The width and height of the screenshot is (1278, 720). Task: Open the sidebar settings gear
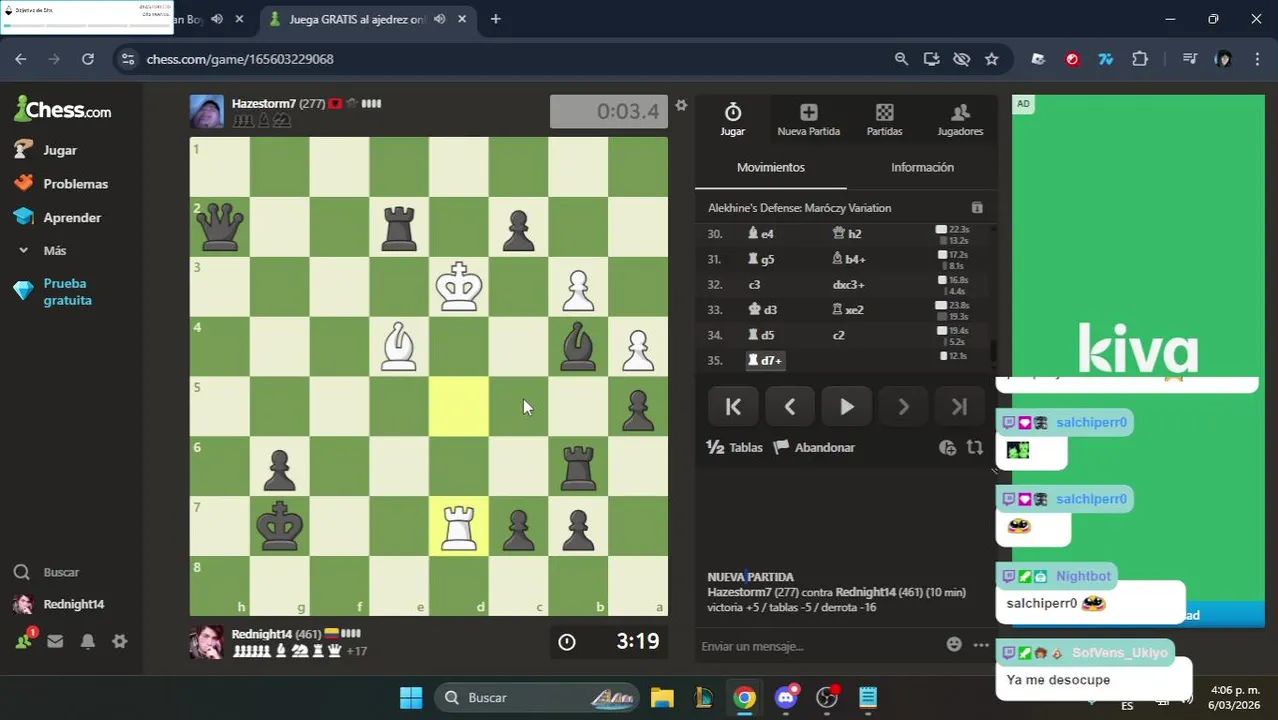click(x=119, y=641)
